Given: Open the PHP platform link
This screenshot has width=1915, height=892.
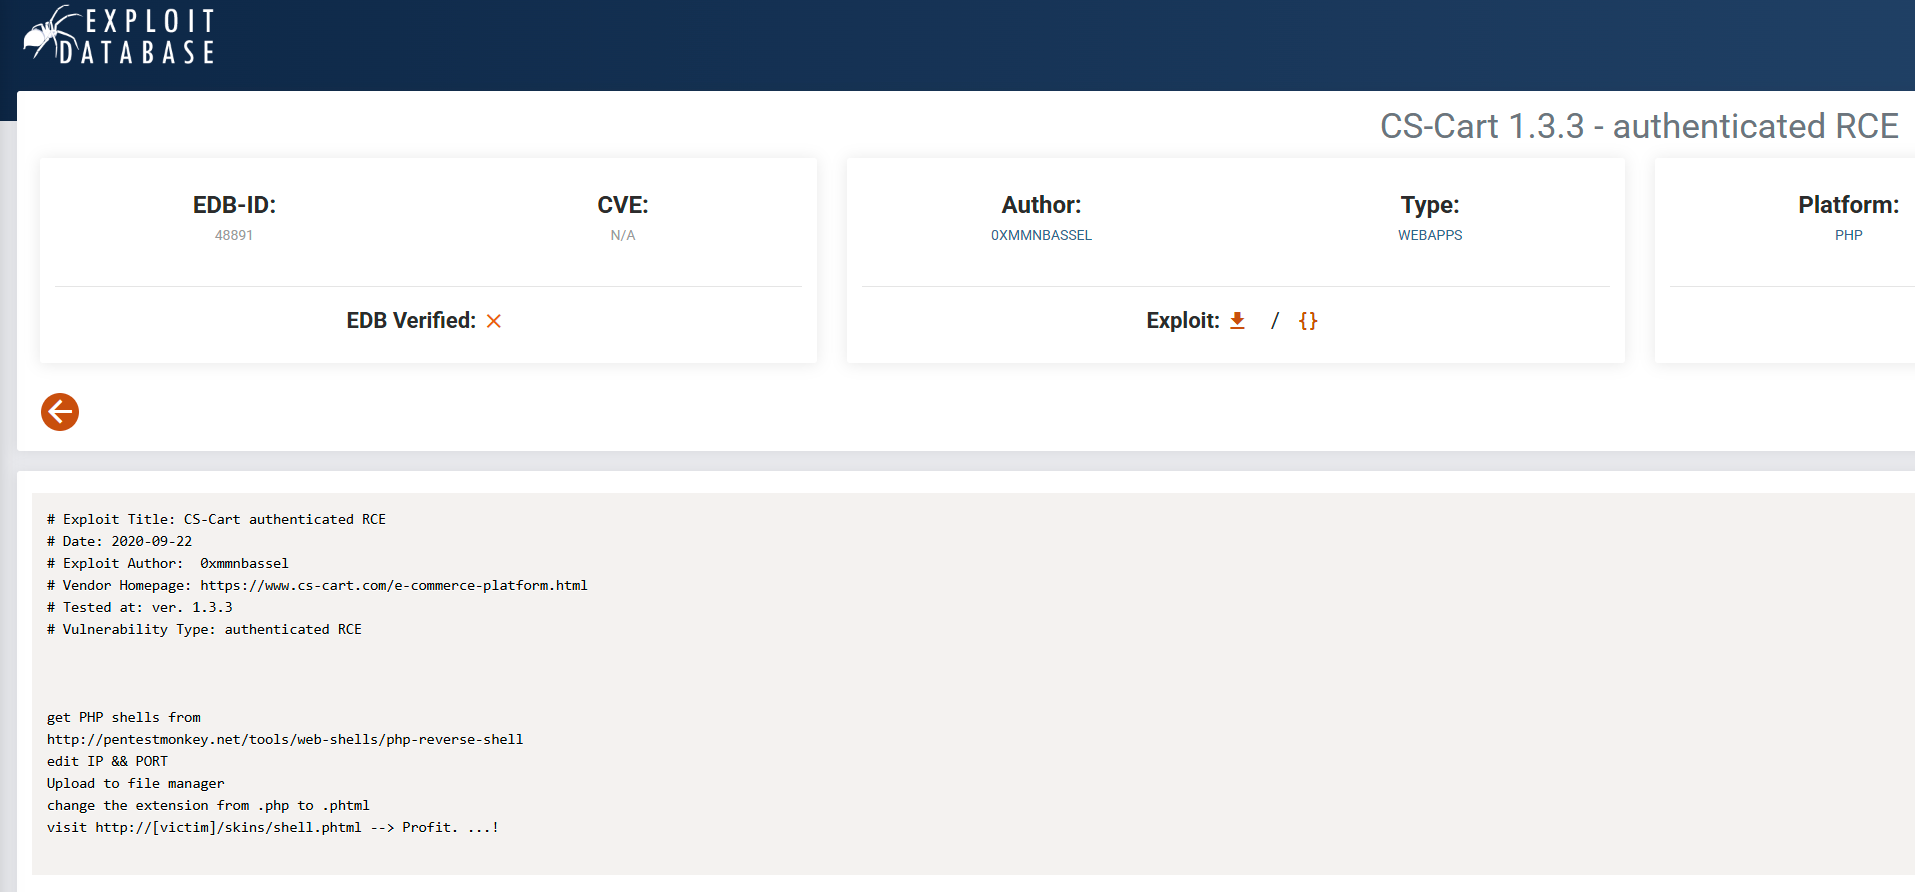Looking at the screenshot, I should point(1848,235).
